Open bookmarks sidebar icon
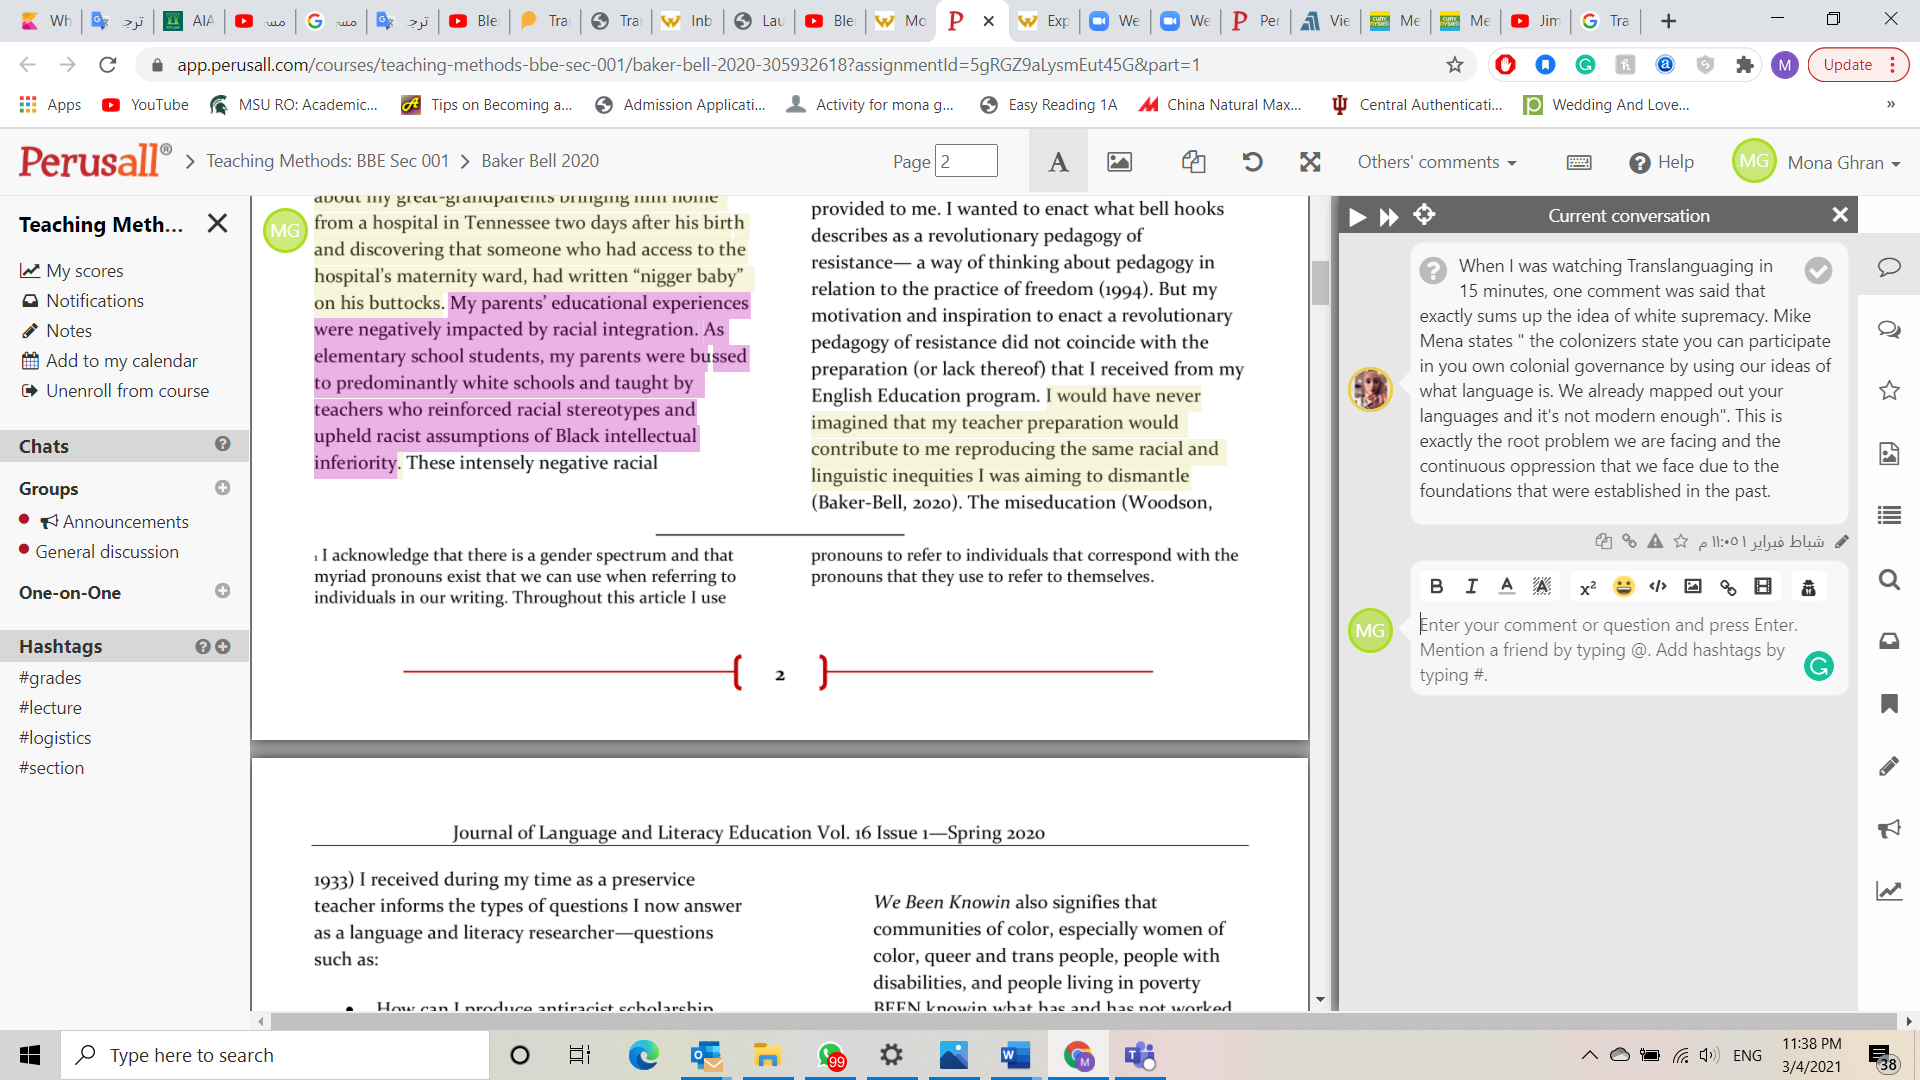Screen dimensions: 1920x1080 pyautogui.click(x=1889, y=704)
